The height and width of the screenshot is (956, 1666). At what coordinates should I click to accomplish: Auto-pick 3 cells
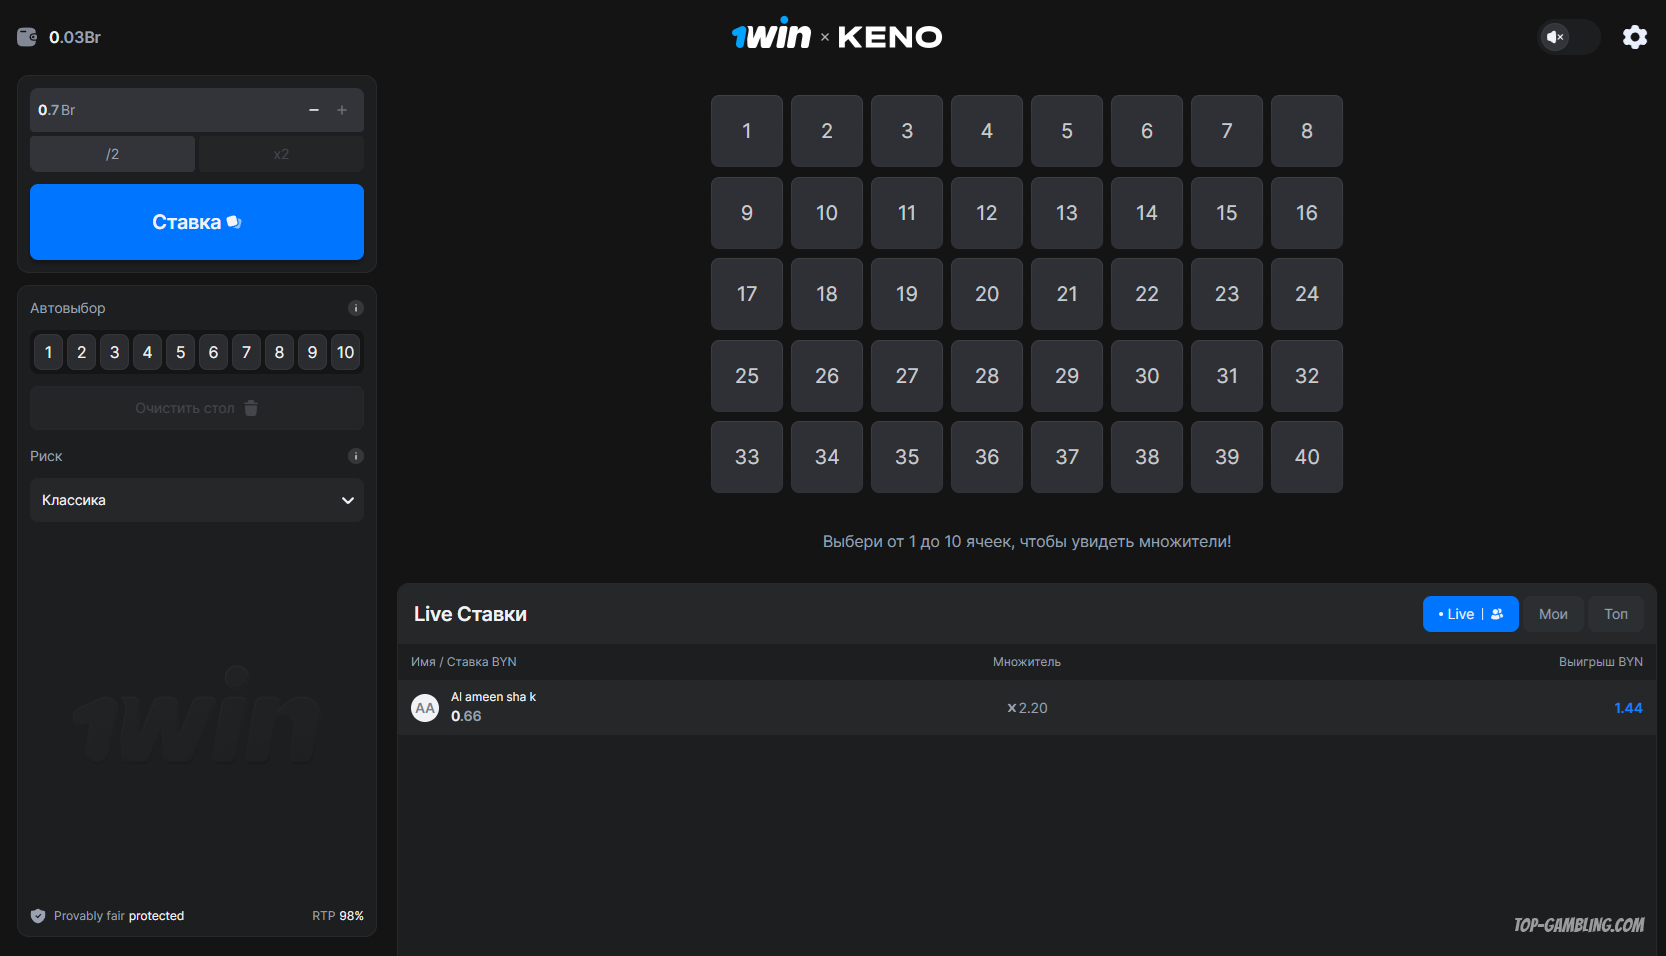[x=114, y=352]
